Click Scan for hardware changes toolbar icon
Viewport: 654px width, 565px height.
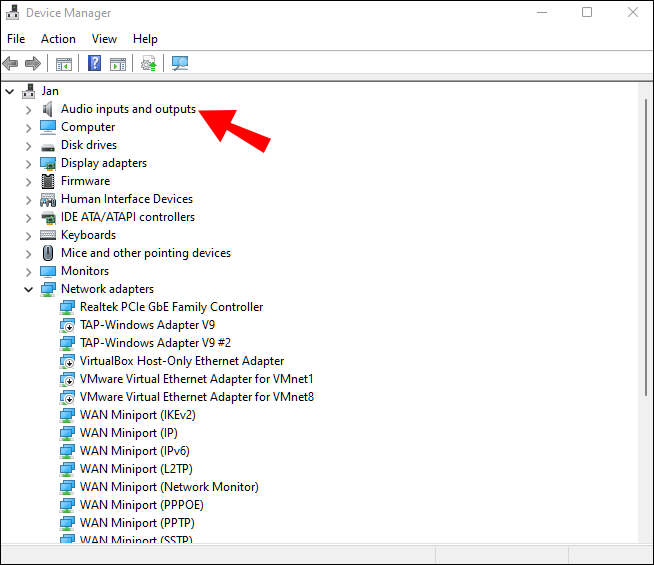180,64
